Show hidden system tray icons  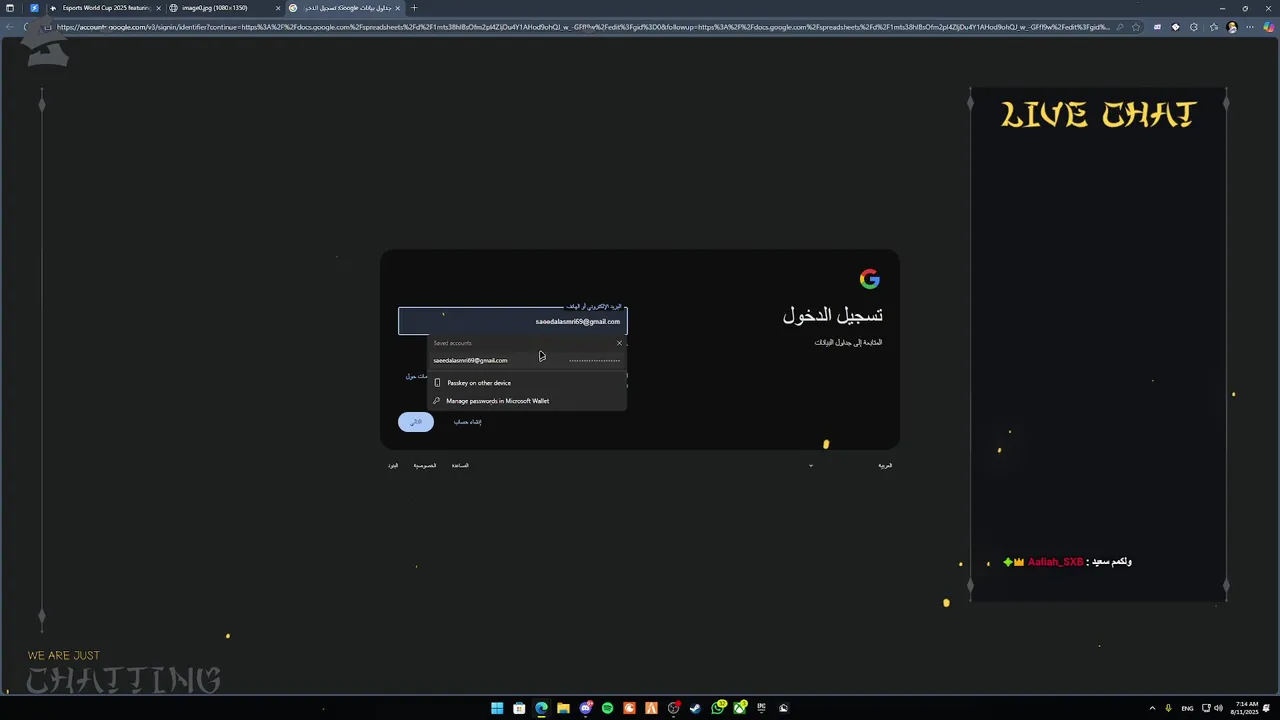[x=1152, y=708]
